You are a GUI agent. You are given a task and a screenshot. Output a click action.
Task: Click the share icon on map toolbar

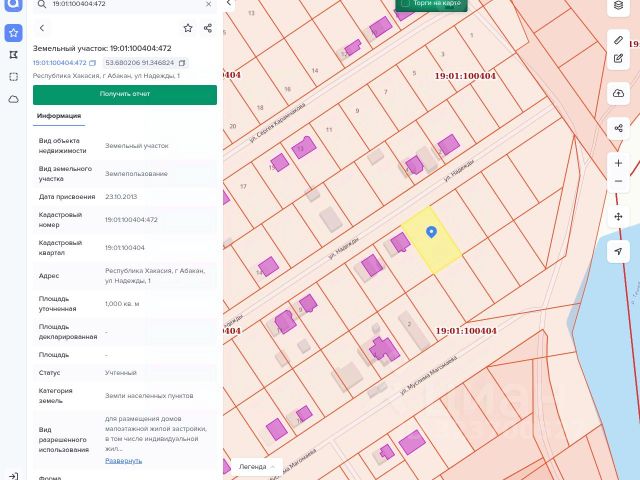[x=618, y=128]
